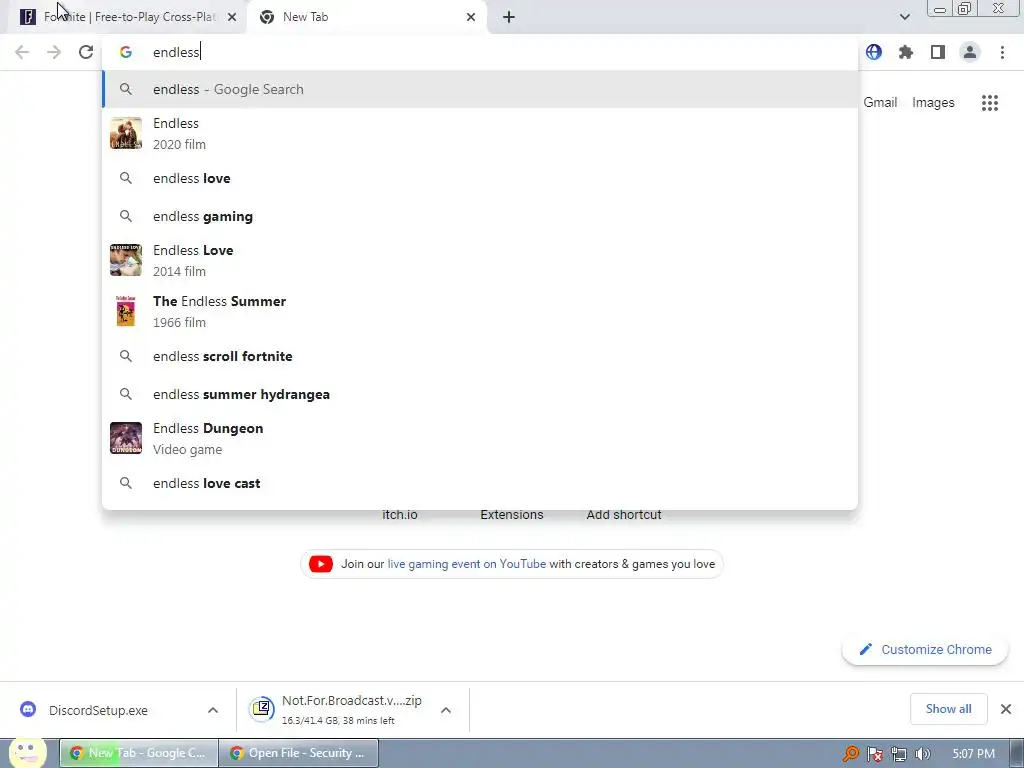Open the Extensions shortcut
Image resolution: width=1024 pixels, height=768 pixels.
click(512, 515)
